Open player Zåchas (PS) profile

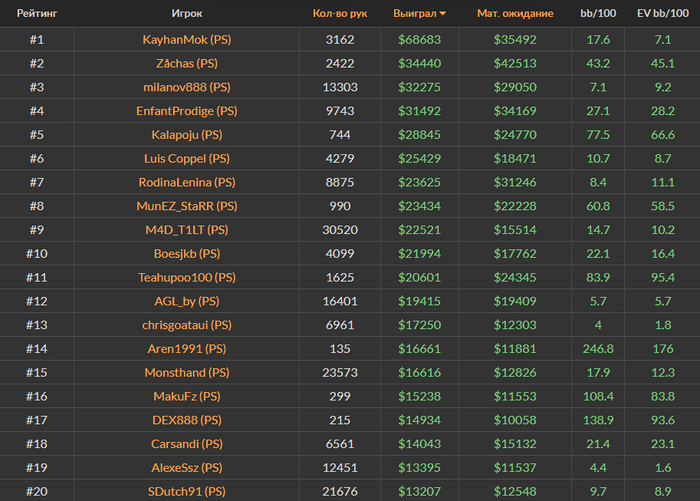point(187,63)
